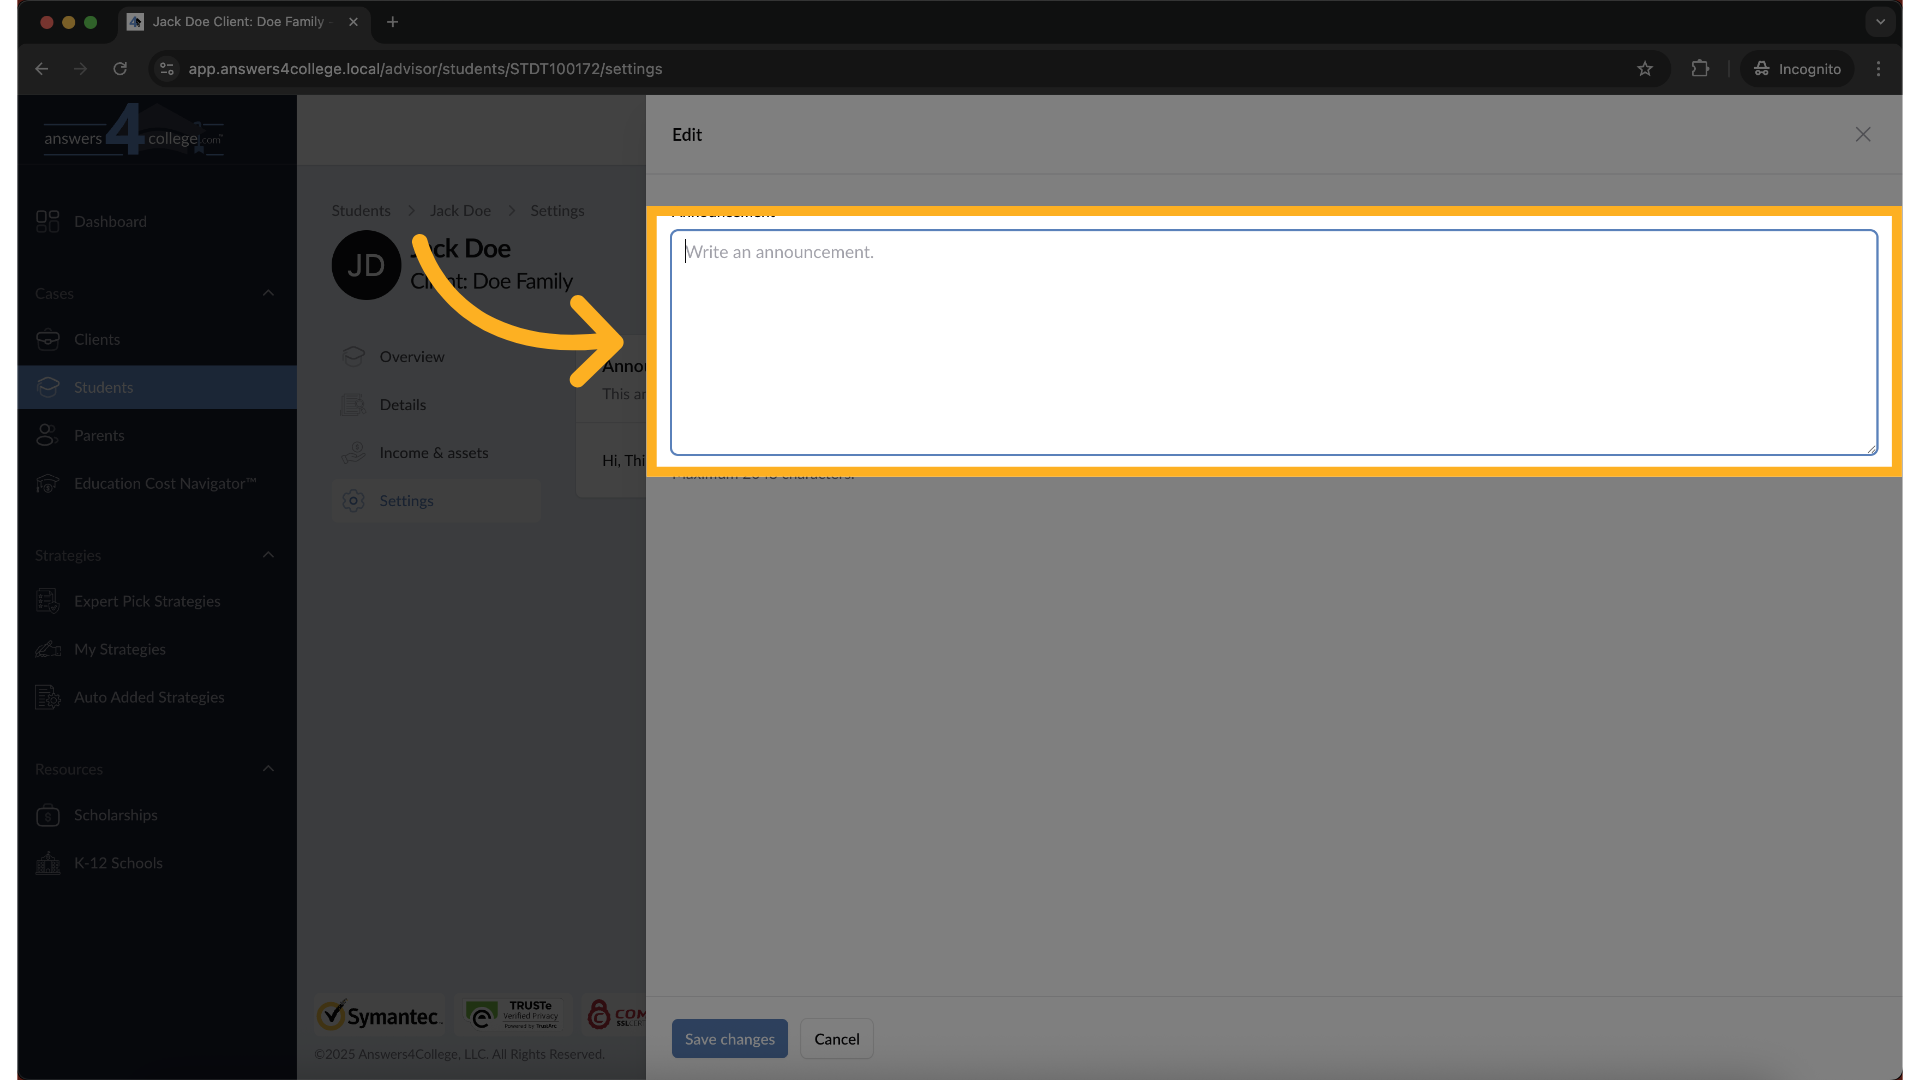Screen dimensions: 1920x1080
Task: Click the K-12 Schools building icon
Action: pyautogui.click(x=47, y=863)
